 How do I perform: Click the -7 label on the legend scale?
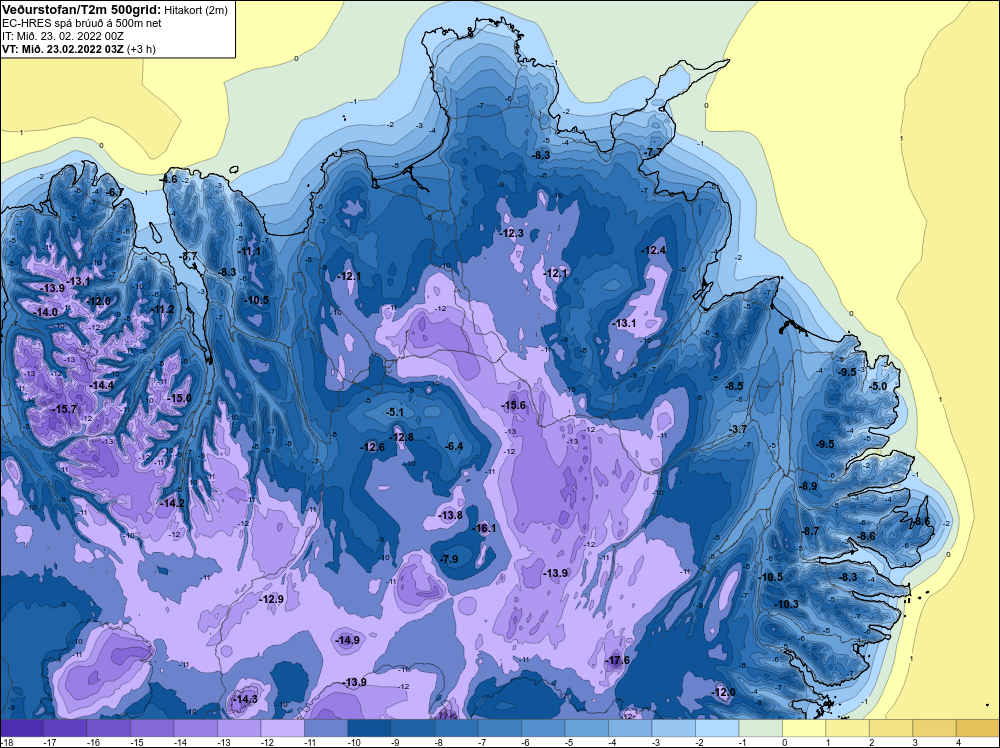click(481, 742)
